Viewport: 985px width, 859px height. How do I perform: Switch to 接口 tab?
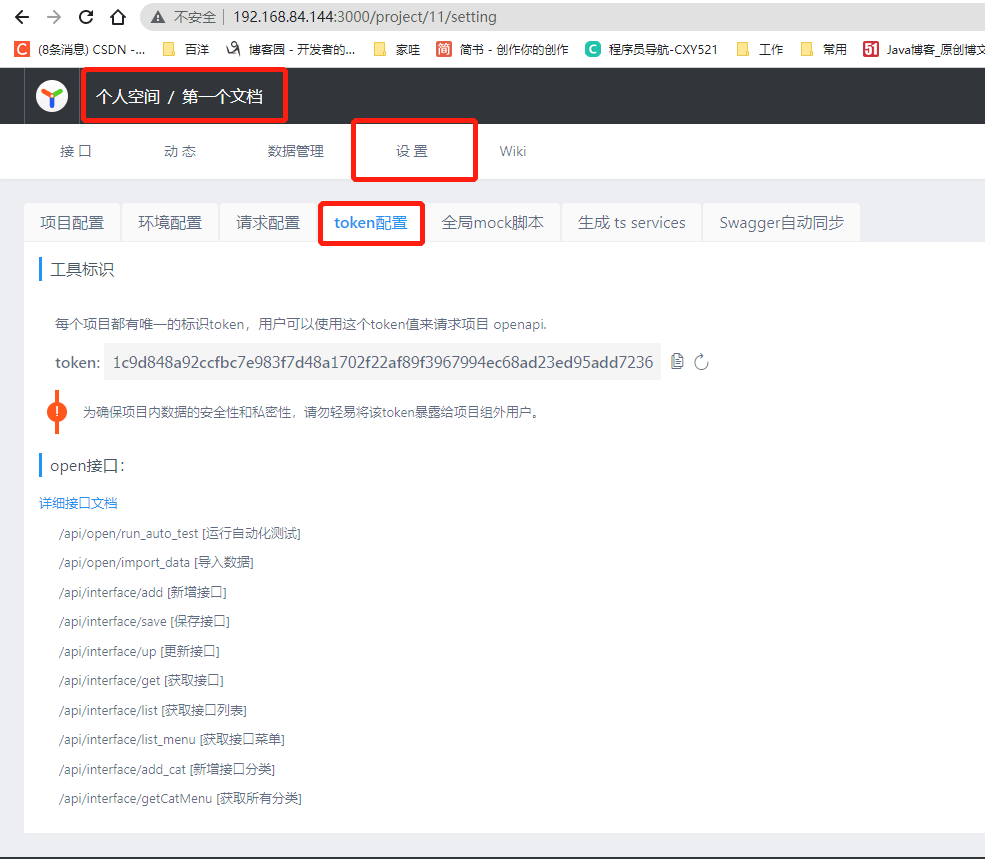click(x=75, y=151)
